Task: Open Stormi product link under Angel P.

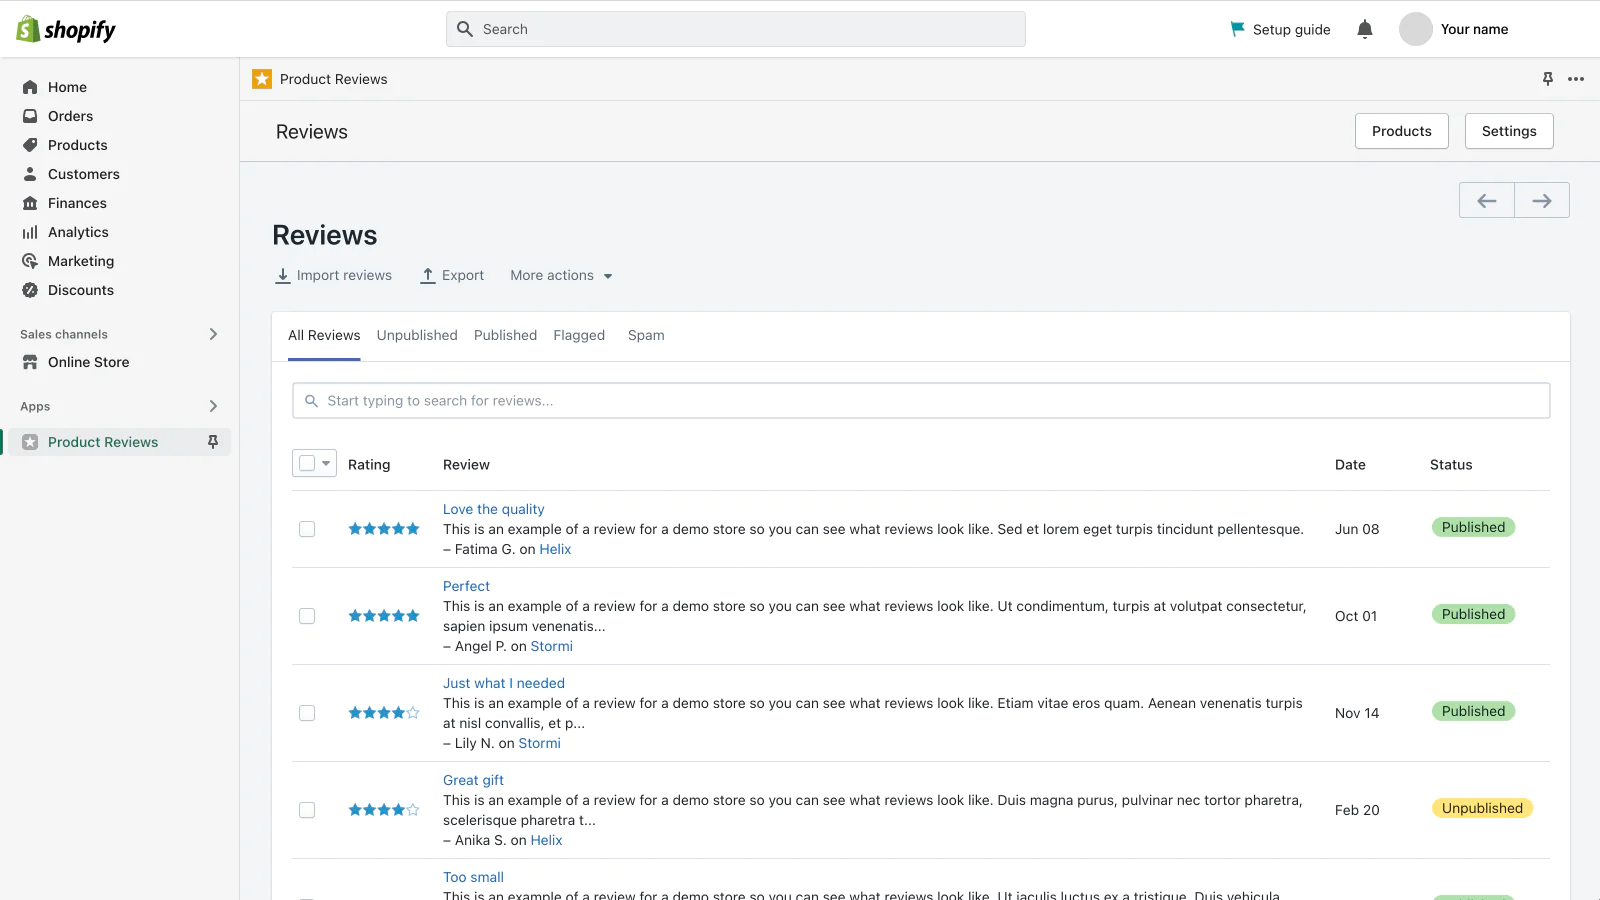Action: [552, 646]
